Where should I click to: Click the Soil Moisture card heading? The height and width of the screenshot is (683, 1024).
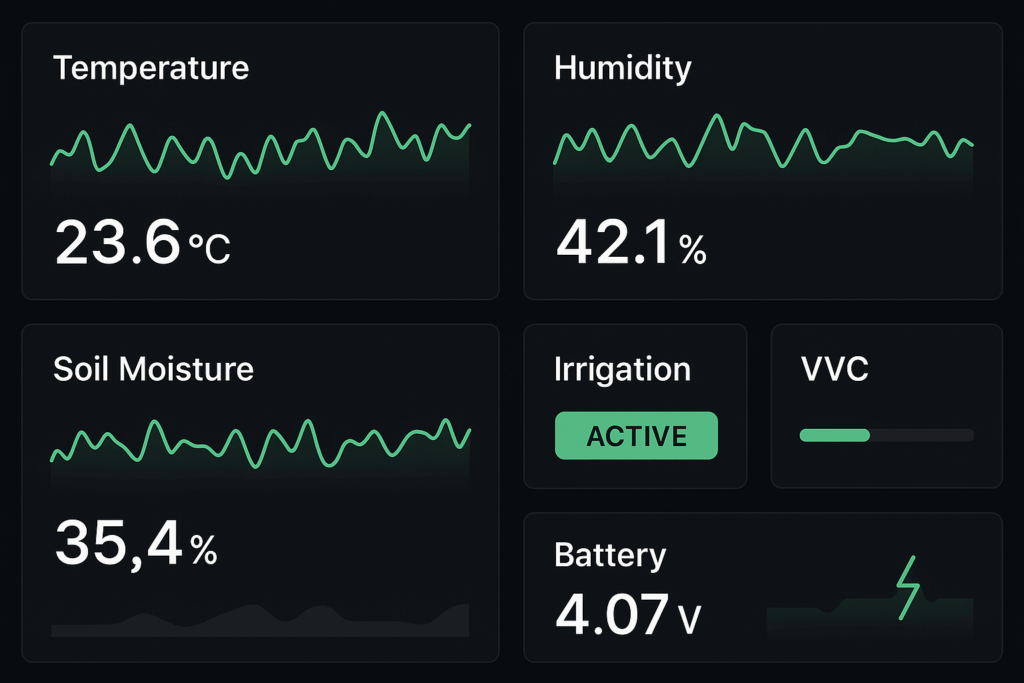[153, 369]
